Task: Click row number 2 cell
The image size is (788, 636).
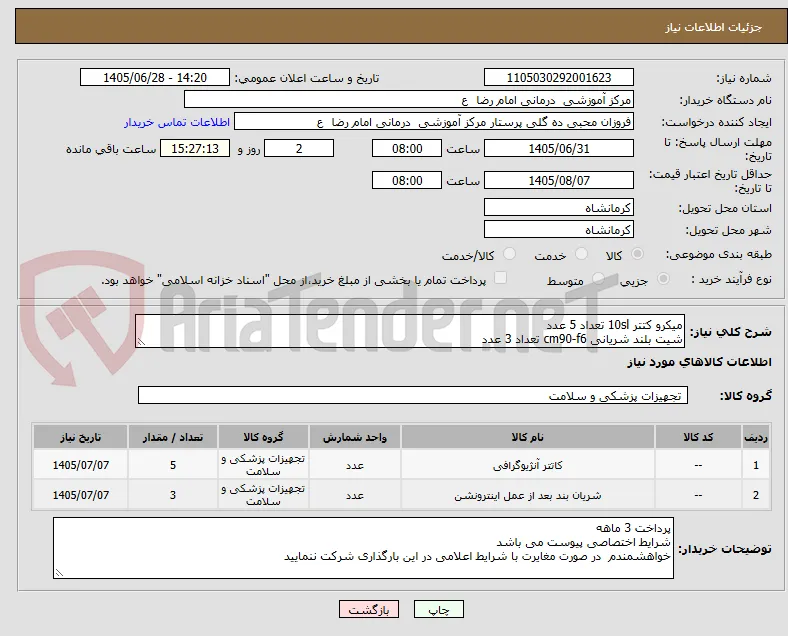Action: point(755,495)
